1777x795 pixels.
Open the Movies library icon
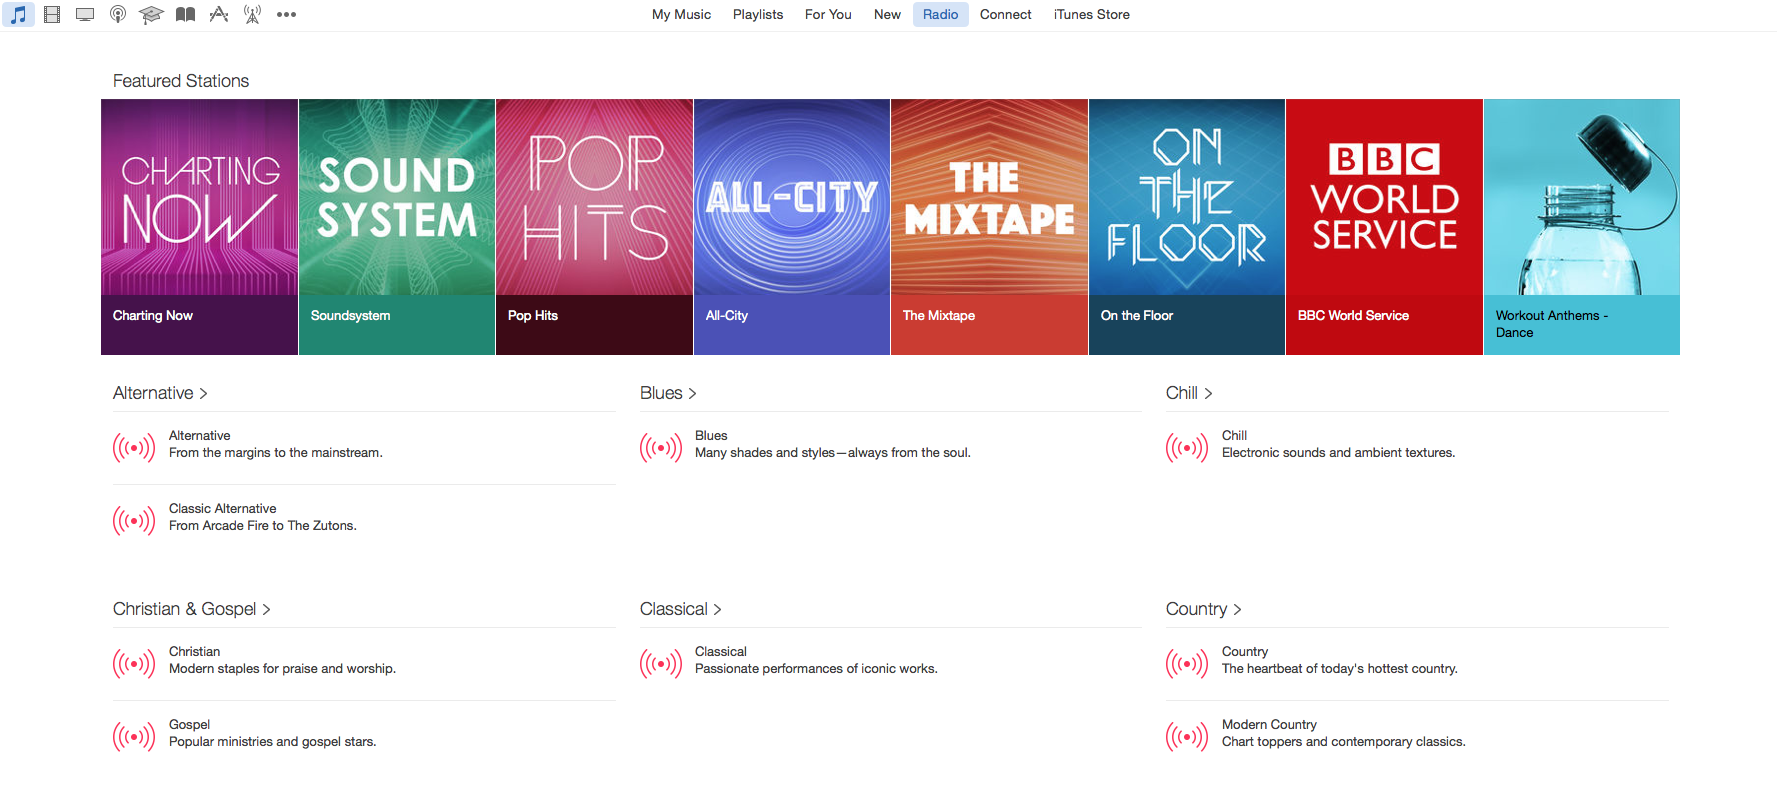(52, 15)
